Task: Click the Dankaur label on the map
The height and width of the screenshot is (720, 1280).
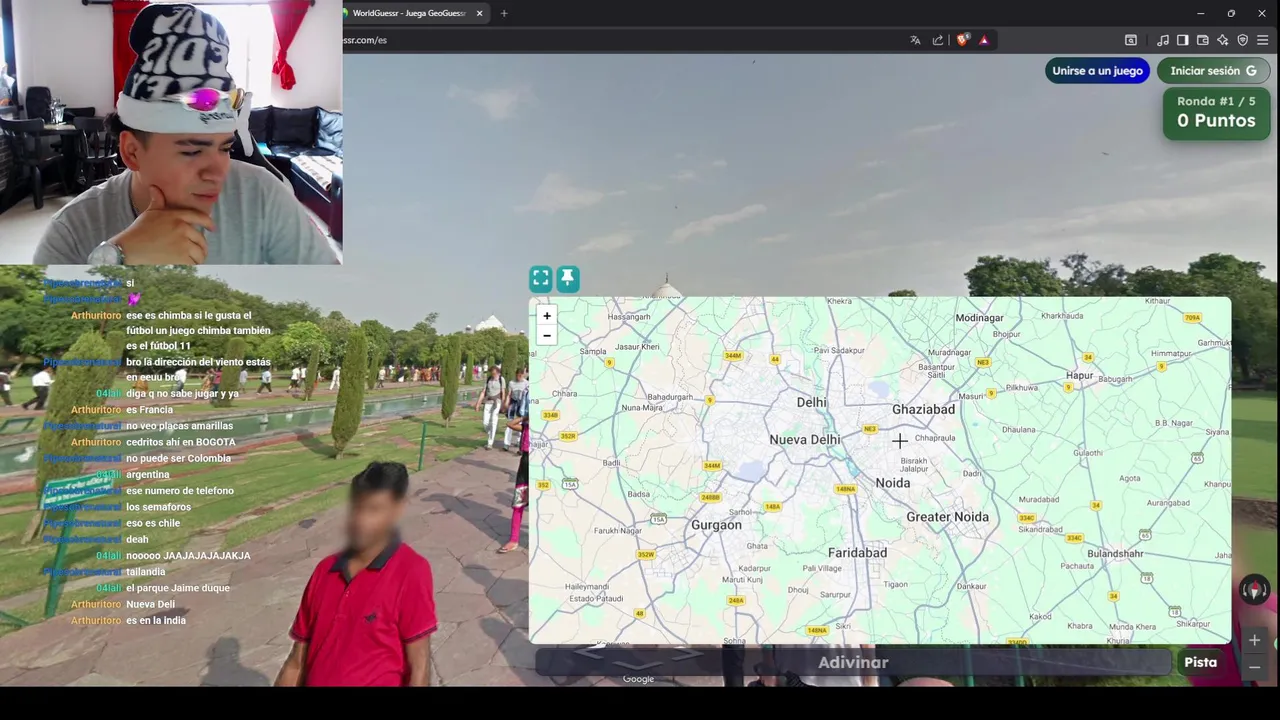Action: point(971,586)
